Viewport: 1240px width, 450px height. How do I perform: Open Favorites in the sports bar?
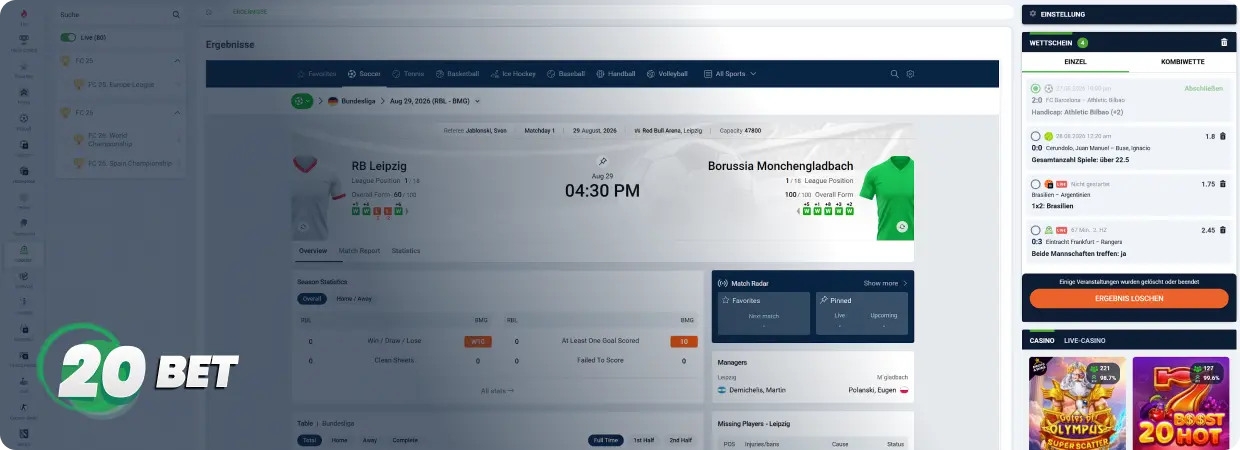[316, 74]
